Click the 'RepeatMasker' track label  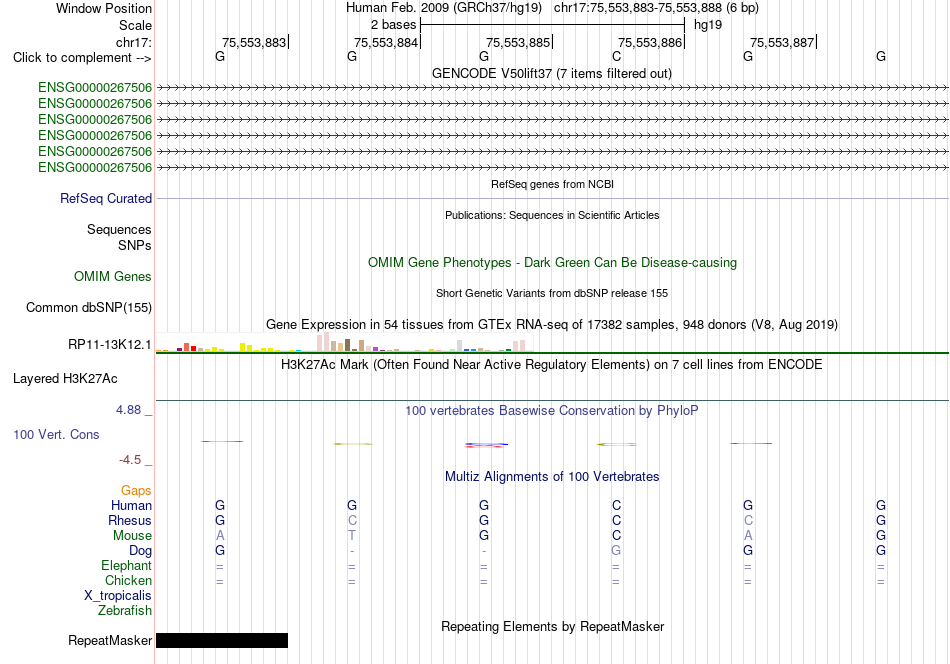tap(110, 641)
